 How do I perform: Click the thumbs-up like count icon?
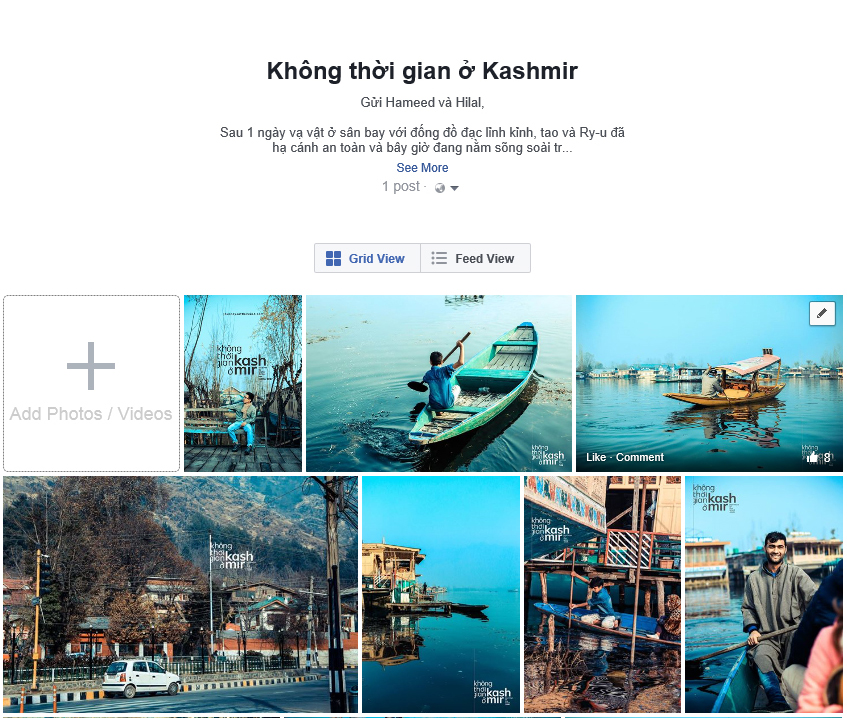tap(812, 458)
